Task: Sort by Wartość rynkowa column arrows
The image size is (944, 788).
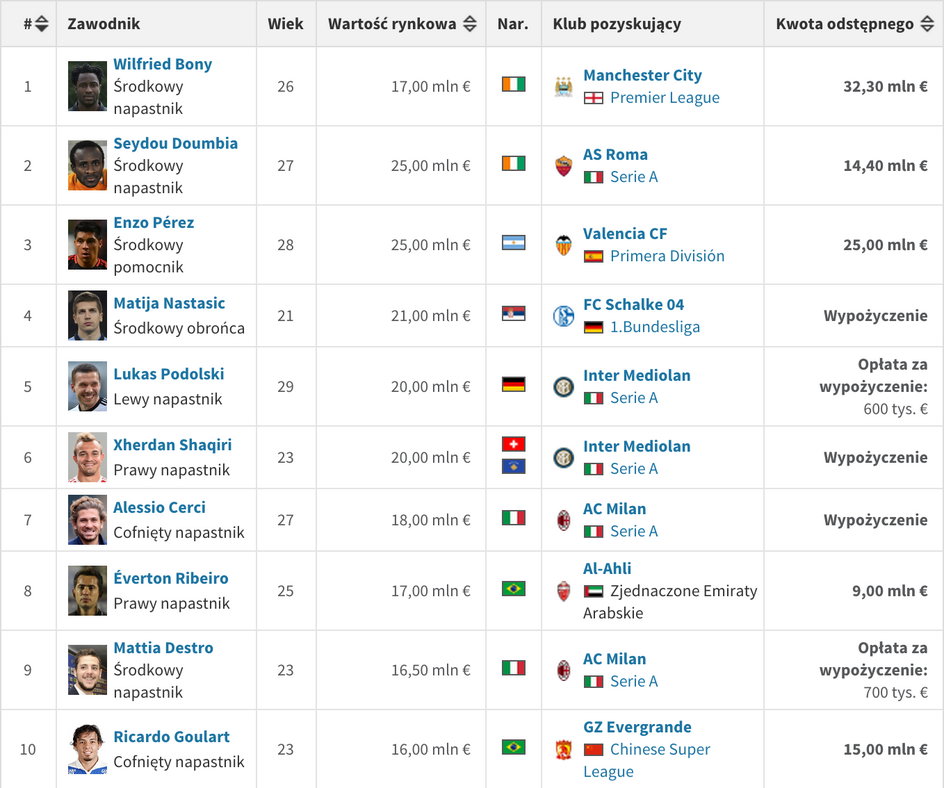Action: point(470,24)
